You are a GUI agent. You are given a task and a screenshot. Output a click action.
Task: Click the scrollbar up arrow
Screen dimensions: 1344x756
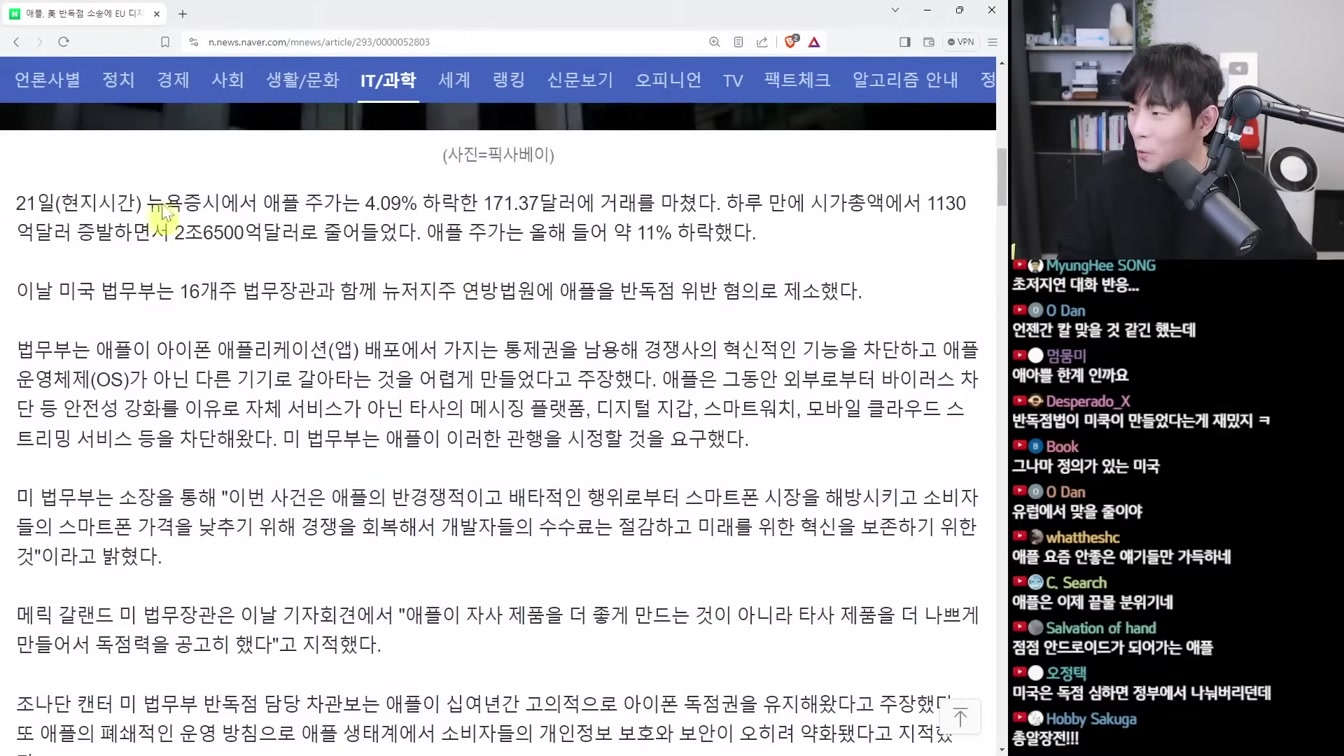point(1002,63)
